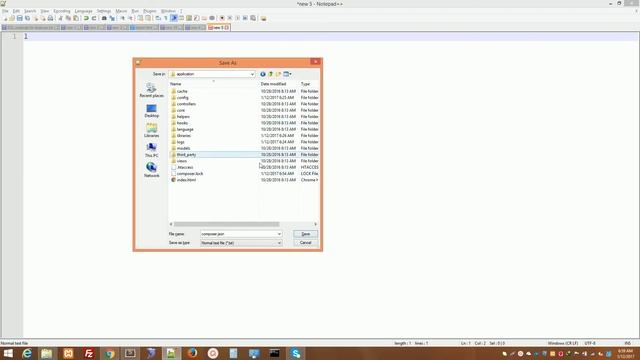
Task: Select This PC in the Save As sidebar
Action: [151, 150]
